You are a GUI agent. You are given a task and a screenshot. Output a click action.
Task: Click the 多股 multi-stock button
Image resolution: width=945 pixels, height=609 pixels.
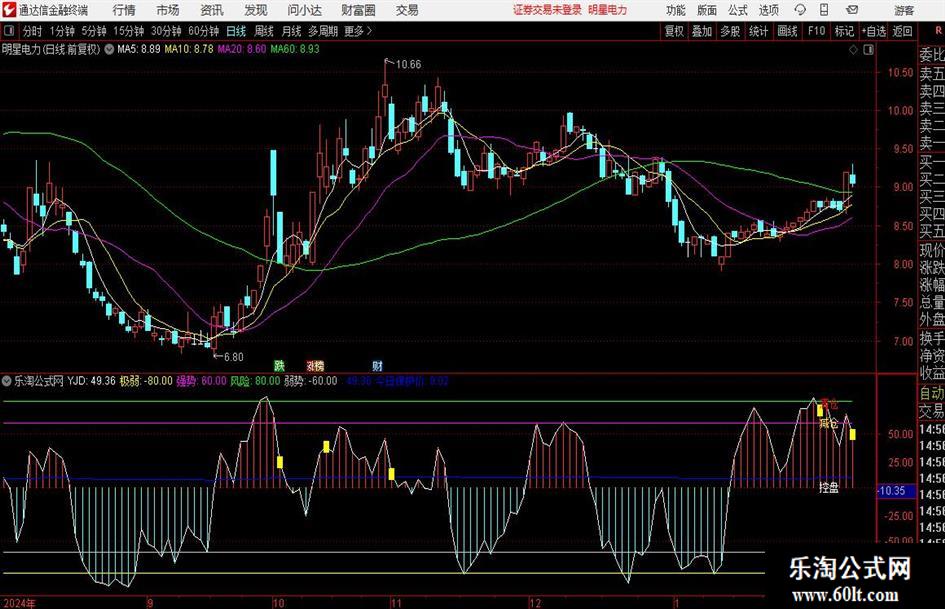pyautogui.click(x=730, y=31)
